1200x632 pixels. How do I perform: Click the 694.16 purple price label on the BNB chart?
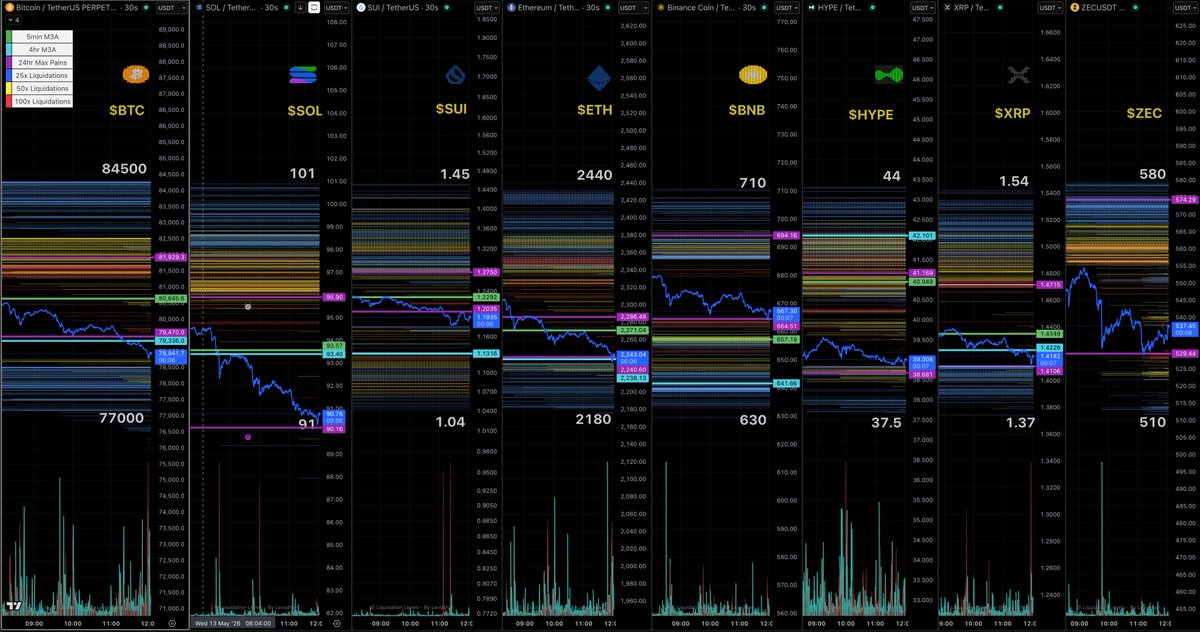click(x=786, y=235)
